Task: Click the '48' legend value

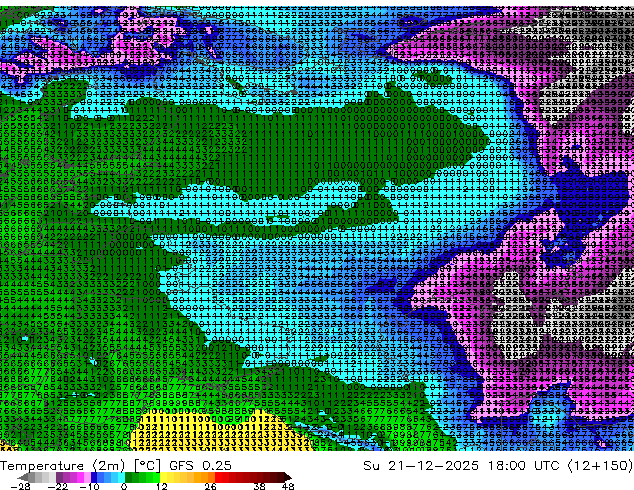Action: click(288, 486)
